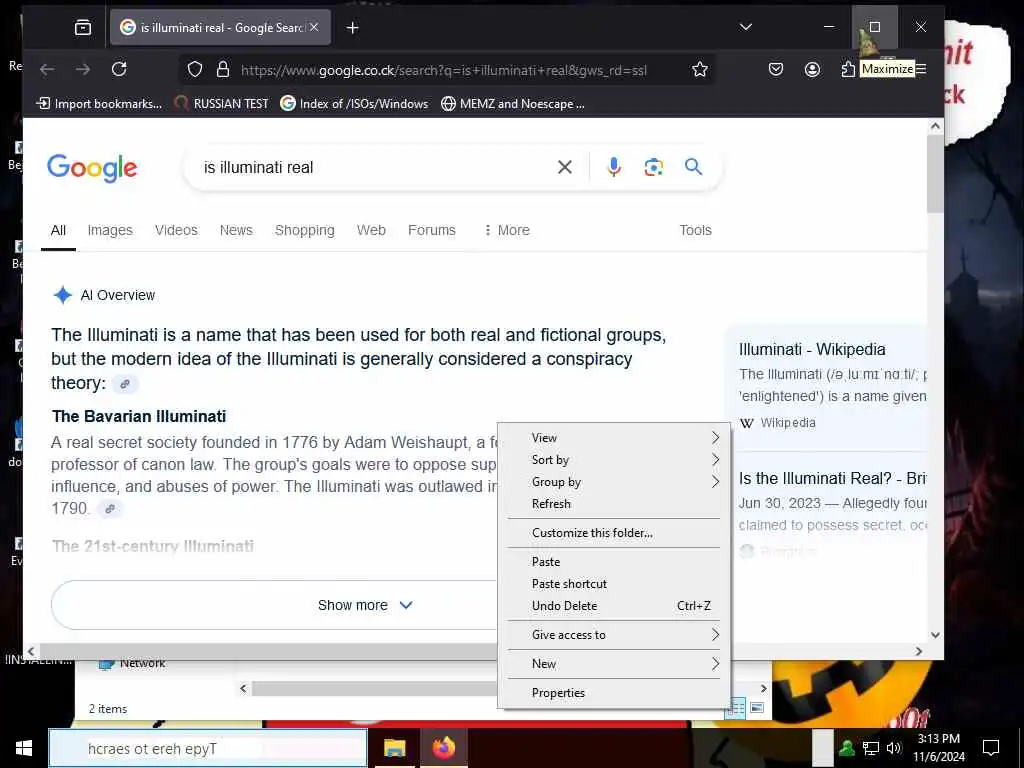Open tracking protection shield icon

[x=195, y=69]
